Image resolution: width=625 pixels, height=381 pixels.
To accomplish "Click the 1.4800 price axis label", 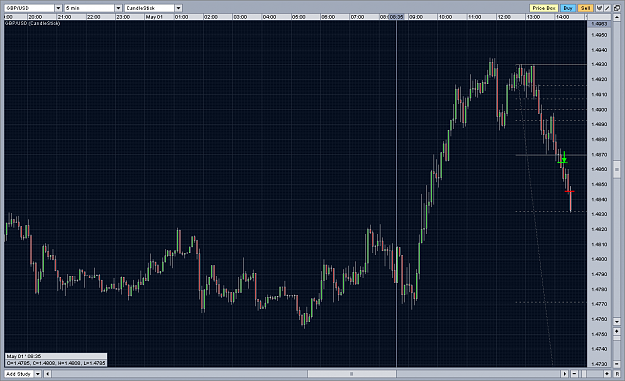I will 599,259.
